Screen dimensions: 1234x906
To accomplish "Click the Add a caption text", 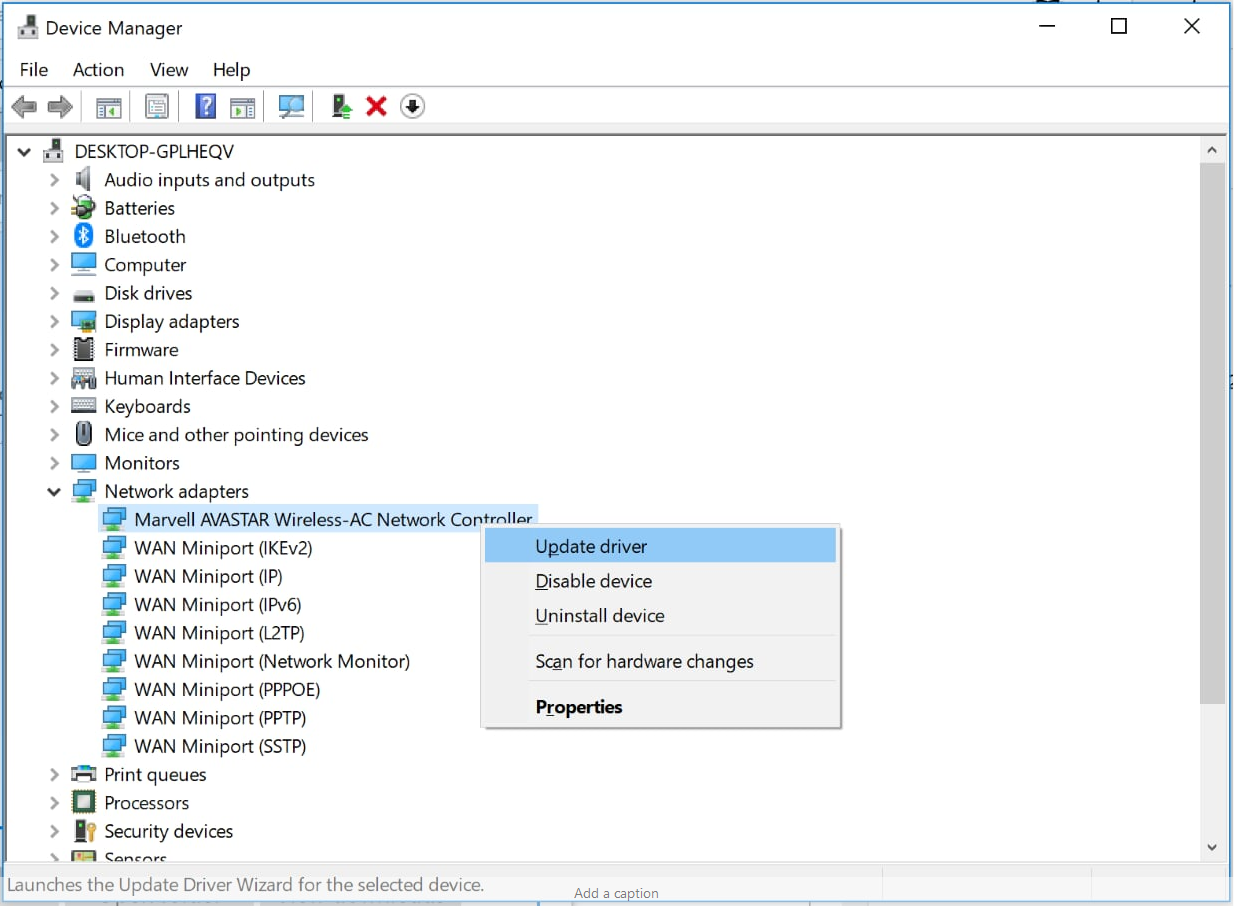I will tap(616, 893).
